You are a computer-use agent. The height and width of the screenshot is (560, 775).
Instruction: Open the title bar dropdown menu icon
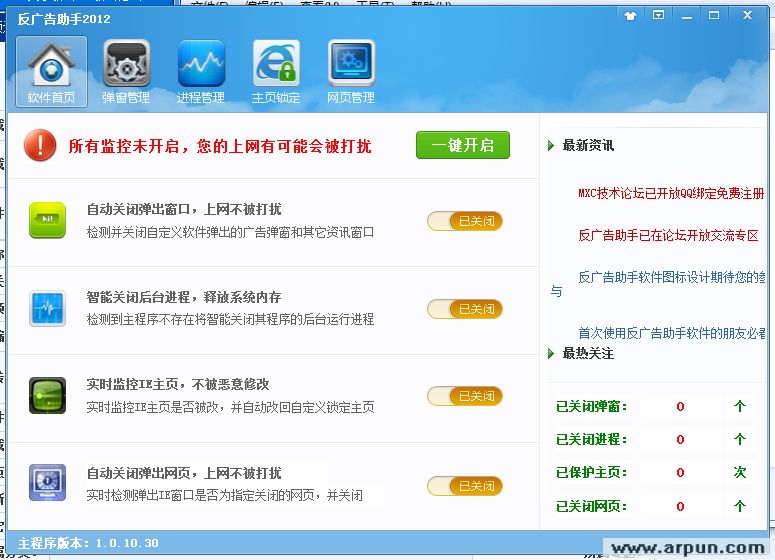coord(658,15)
